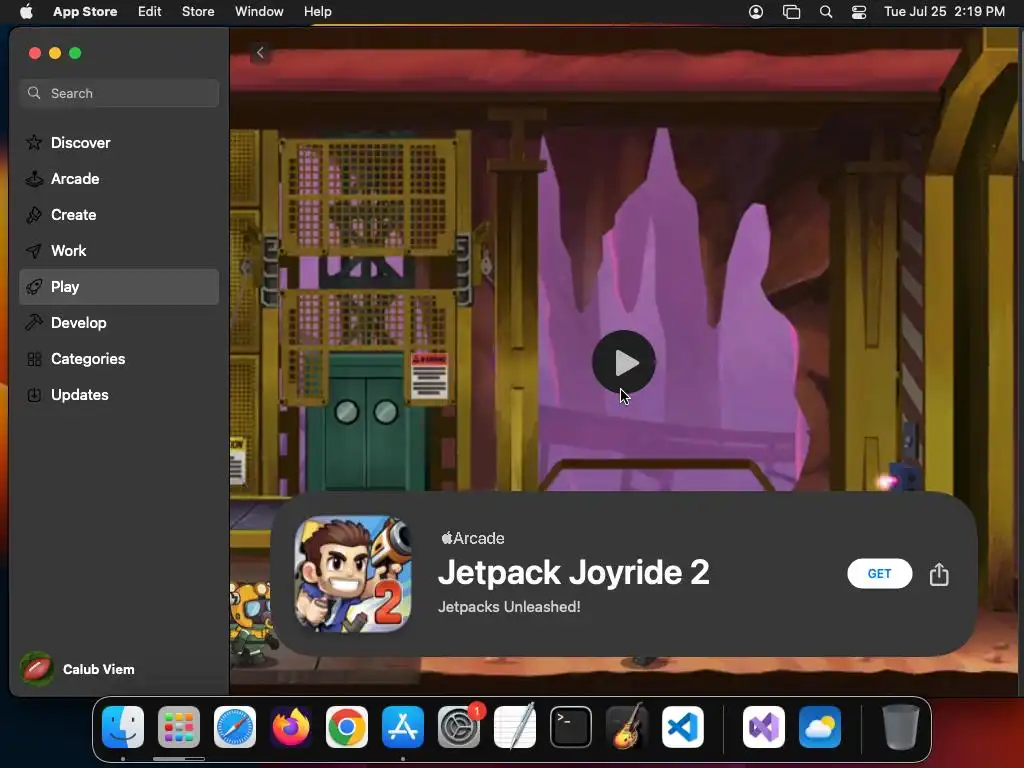The height and width of the screenshot is (768, 1024).
Task: Open the Window menu
Action: (x=259, y=11)
